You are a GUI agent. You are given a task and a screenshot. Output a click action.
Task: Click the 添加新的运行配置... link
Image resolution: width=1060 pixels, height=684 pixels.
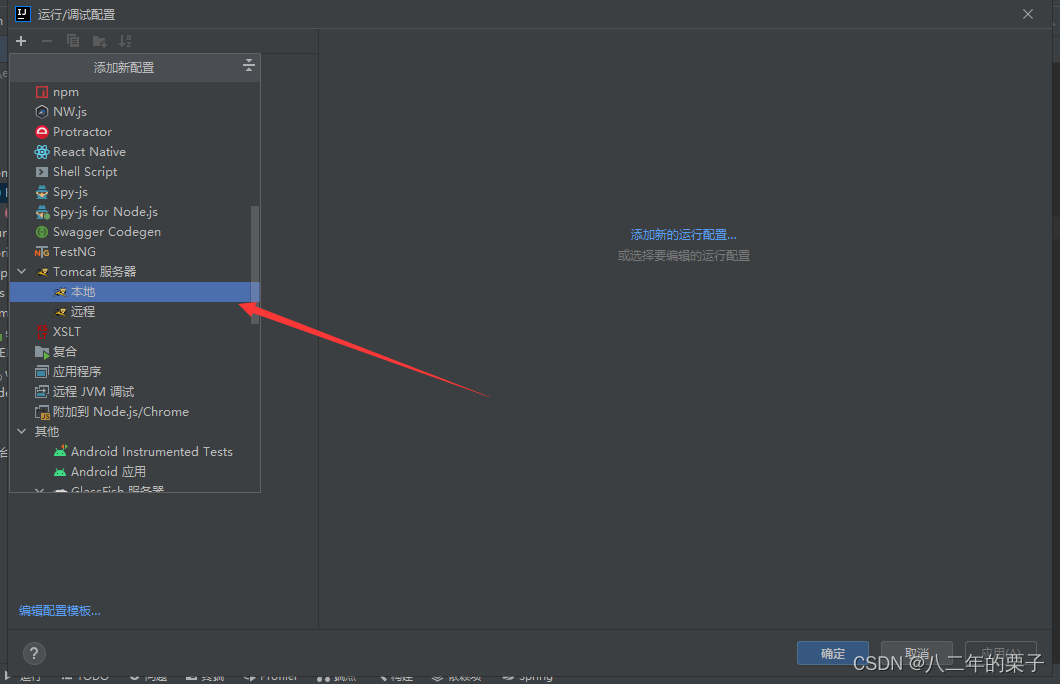click(x=683, y=235)
